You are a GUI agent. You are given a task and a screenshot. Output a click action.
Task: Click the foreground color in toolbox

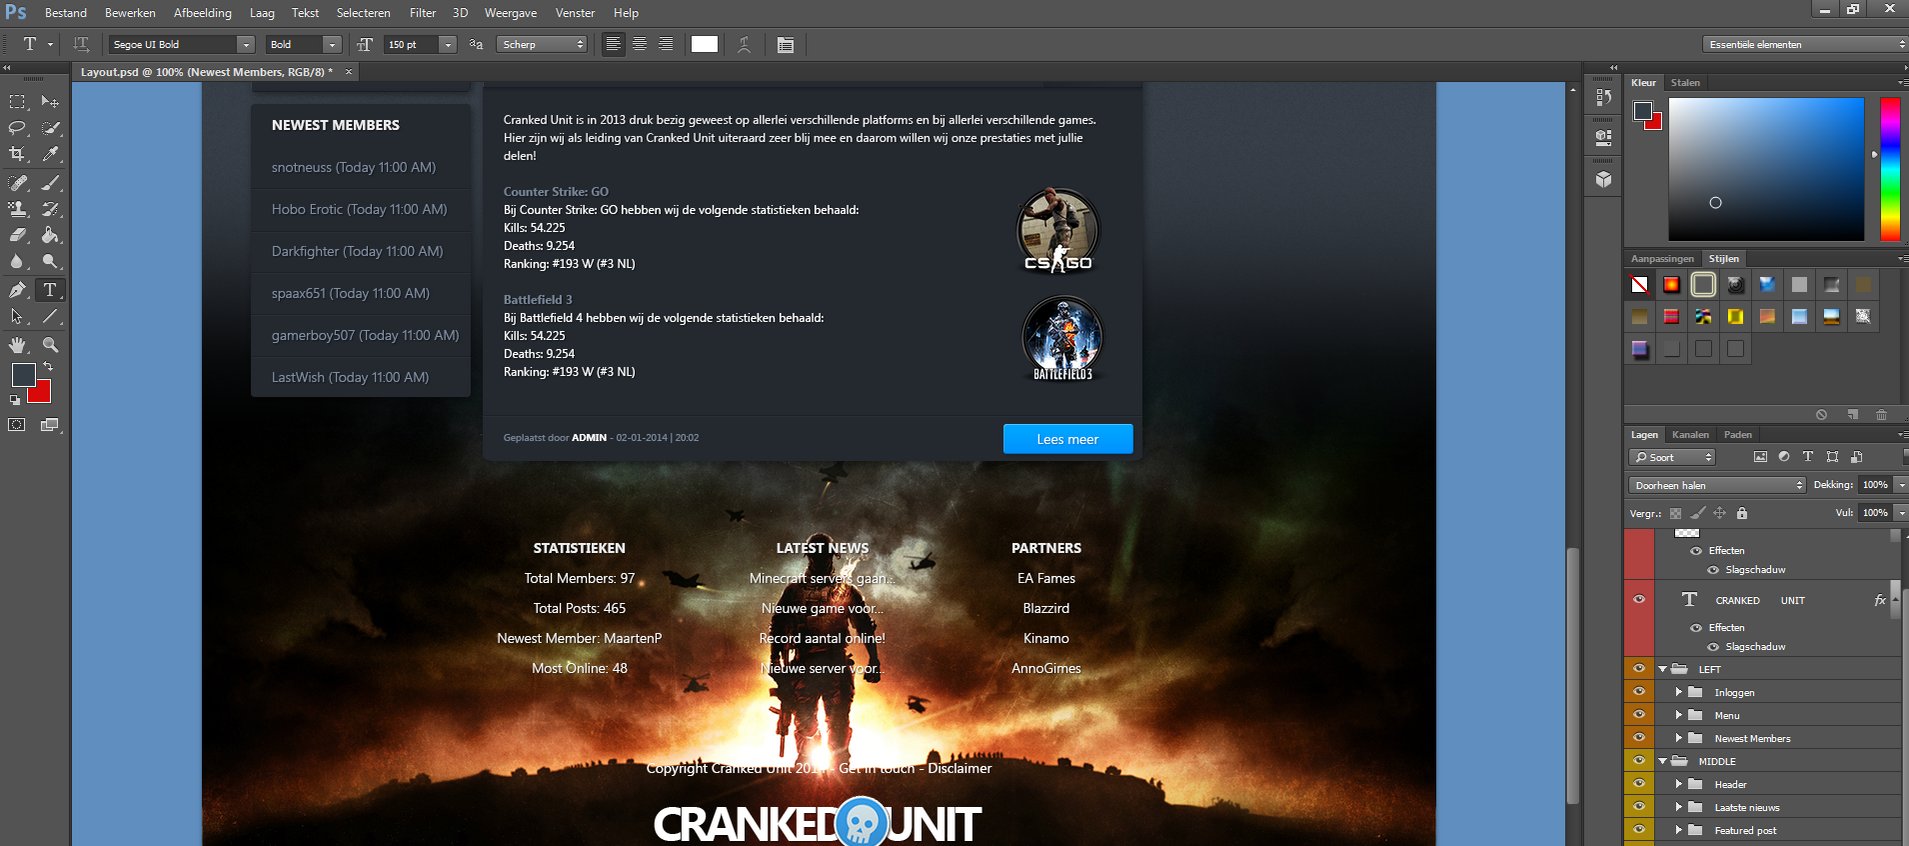pos(23,375)
